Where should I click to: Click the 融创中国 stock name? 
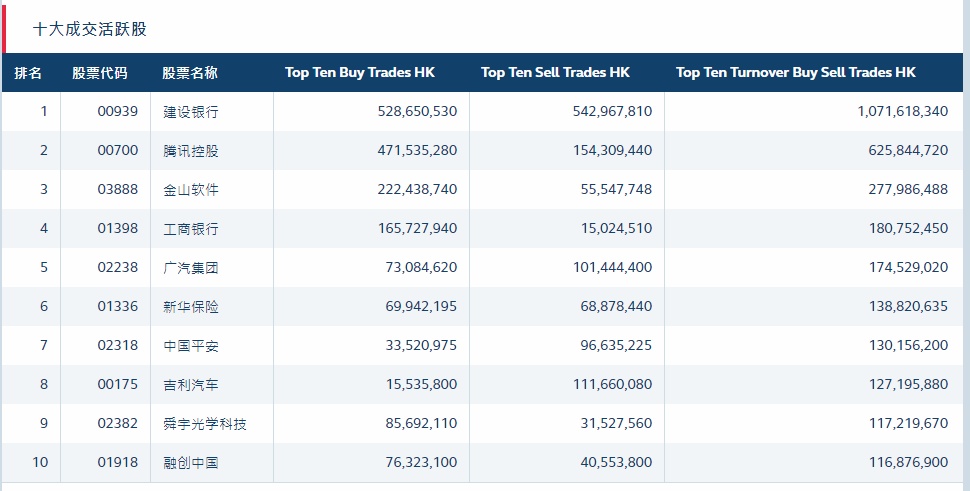click(x=191, y=463)
